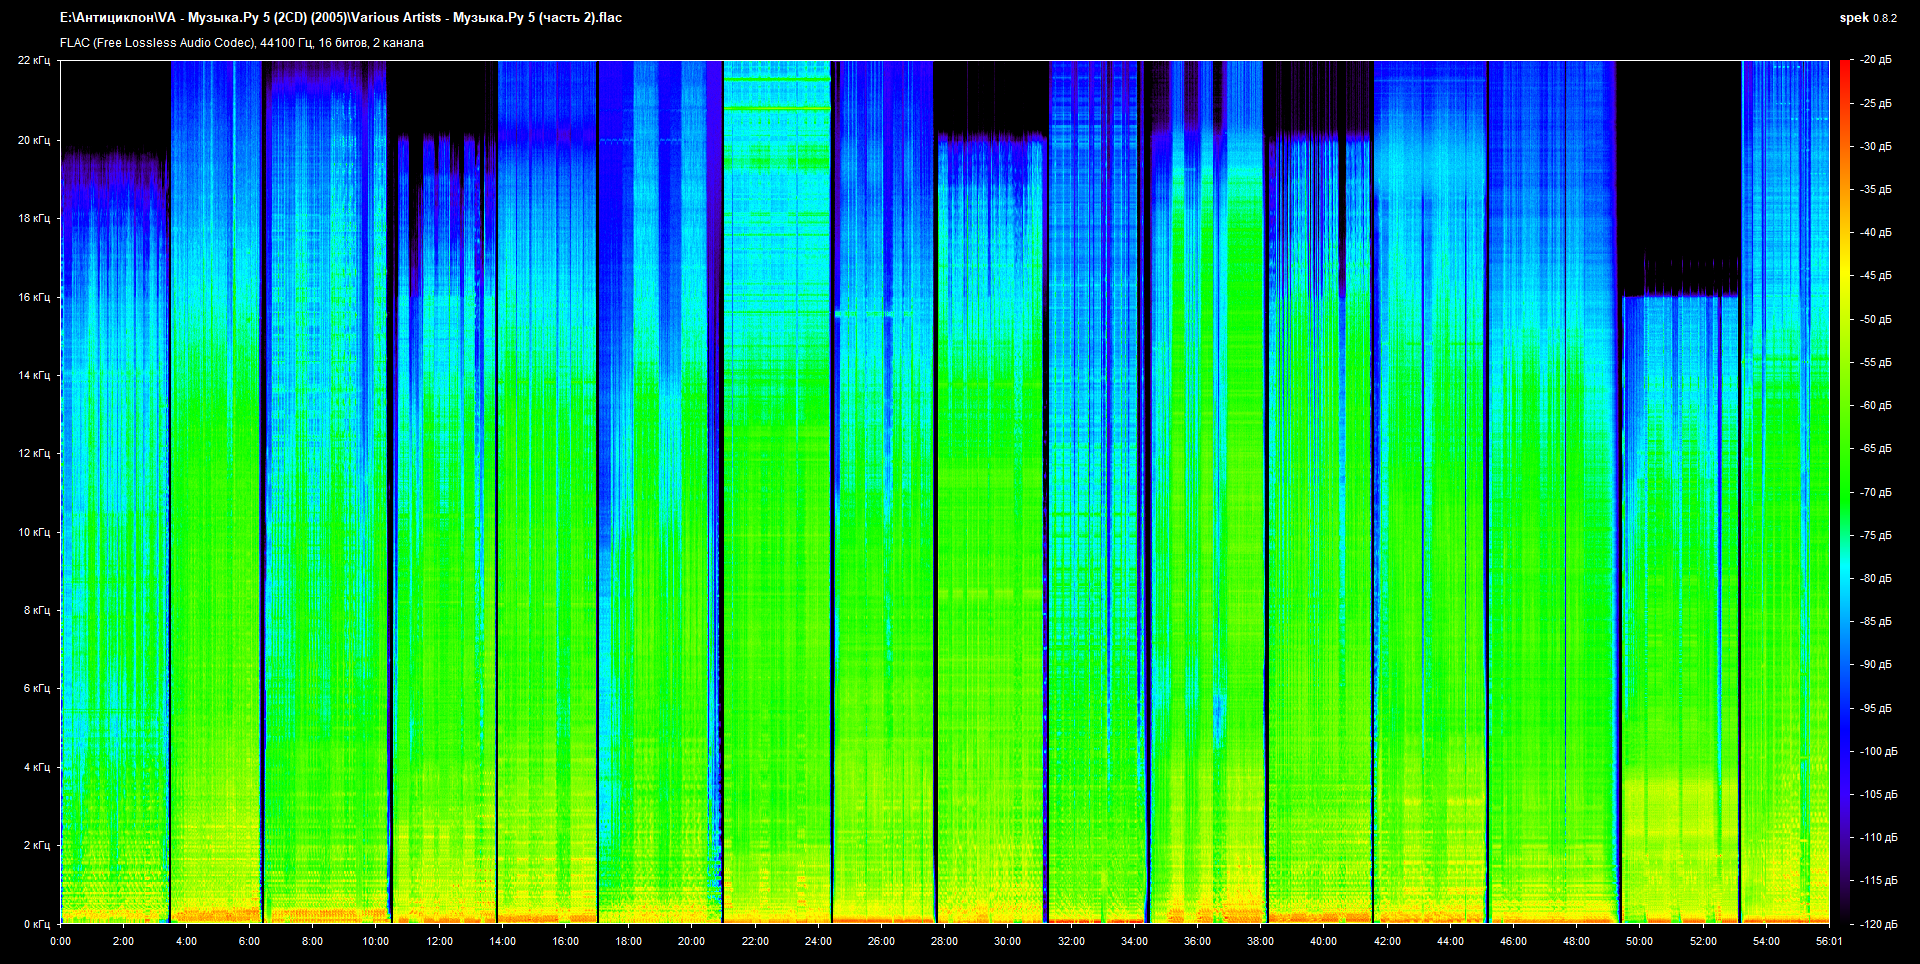Click the FLAC codec info line
Image resolution: width=1920 pixels, height=964 pixels.
[241, 43]
